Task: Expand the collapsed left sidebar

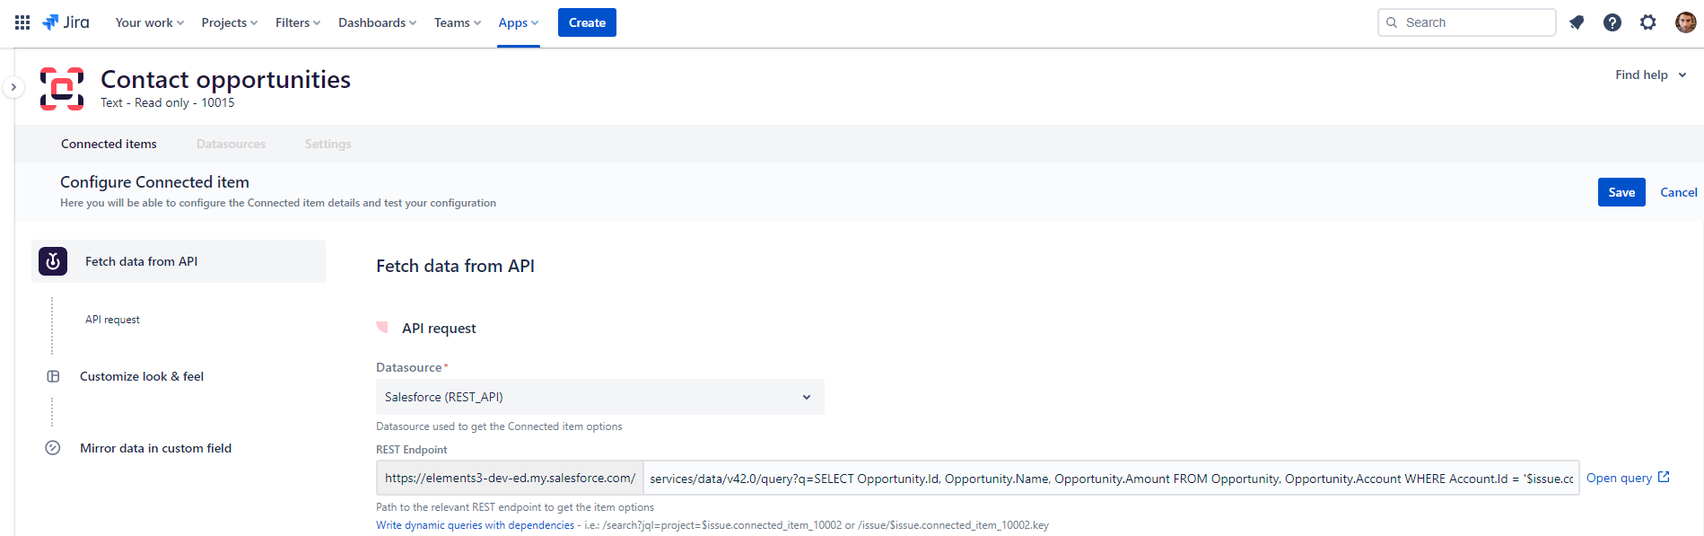Action: pos(13,87)
